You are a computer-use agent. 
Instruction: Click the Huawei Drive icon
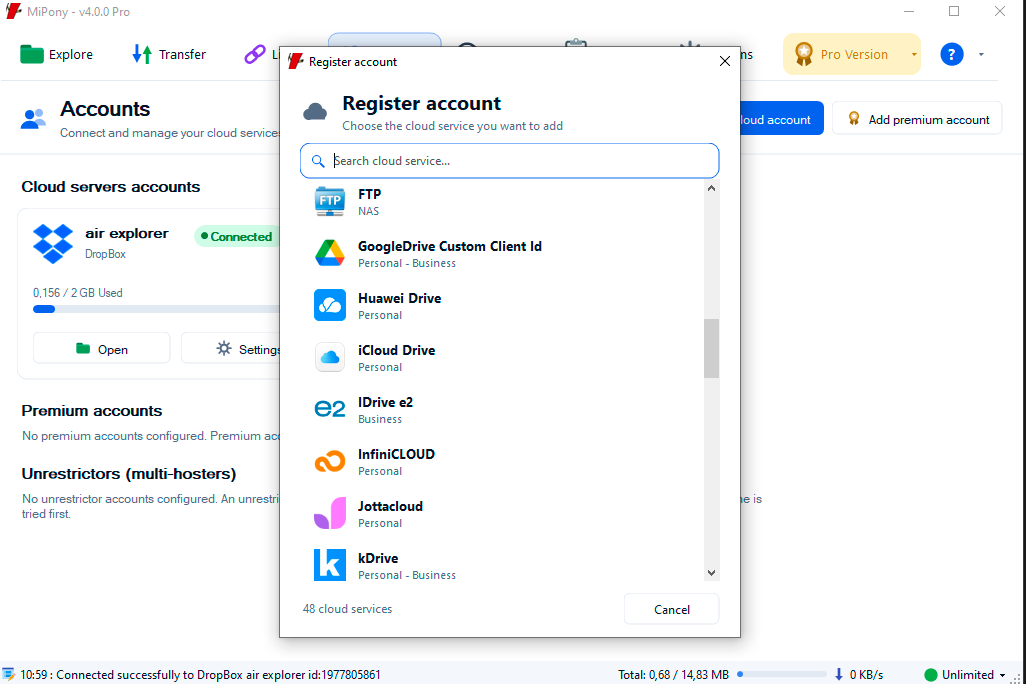point(330,305)
